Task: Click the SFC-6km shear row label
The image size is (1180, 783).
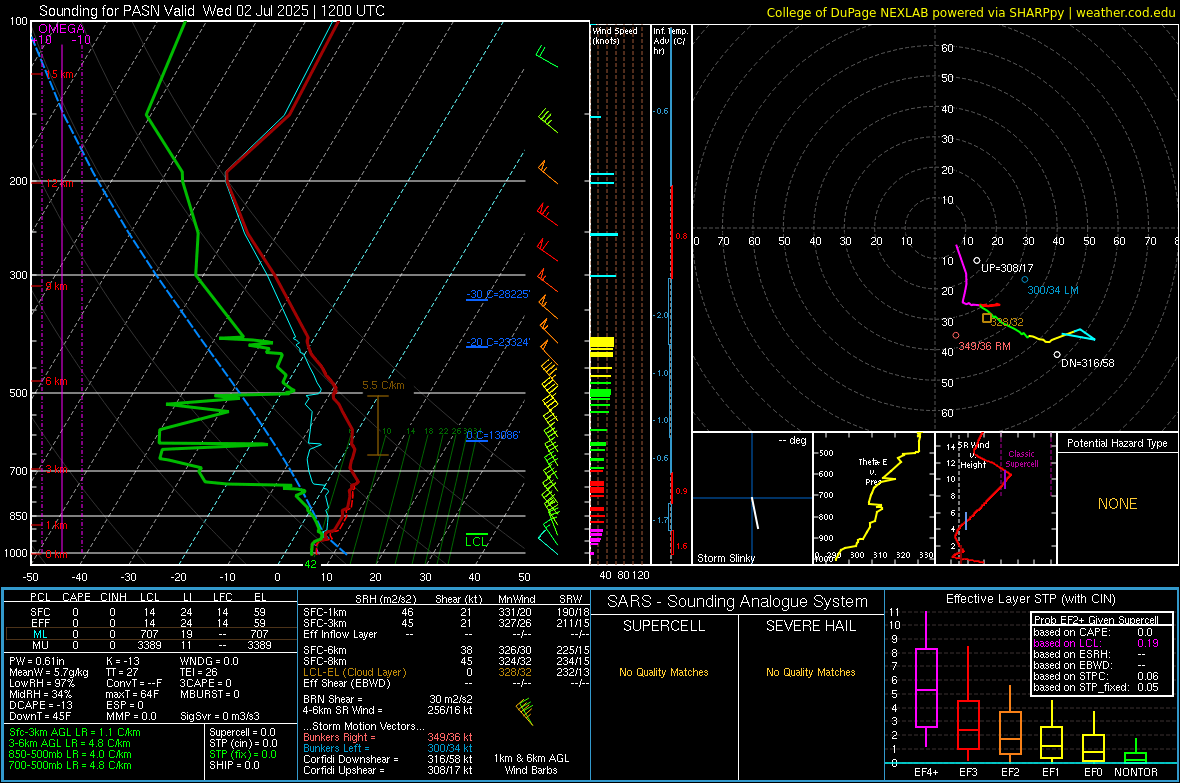Action: click(324, 650)
